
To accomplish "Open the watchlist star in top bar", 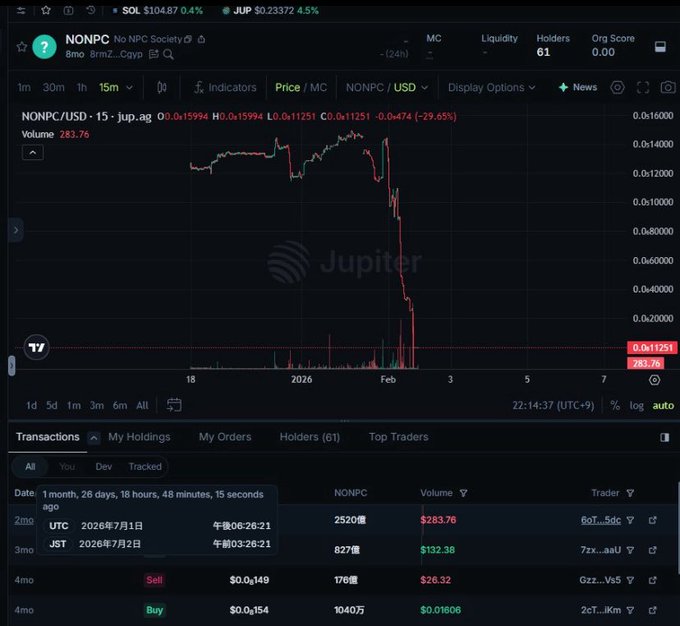I will 46,10.
